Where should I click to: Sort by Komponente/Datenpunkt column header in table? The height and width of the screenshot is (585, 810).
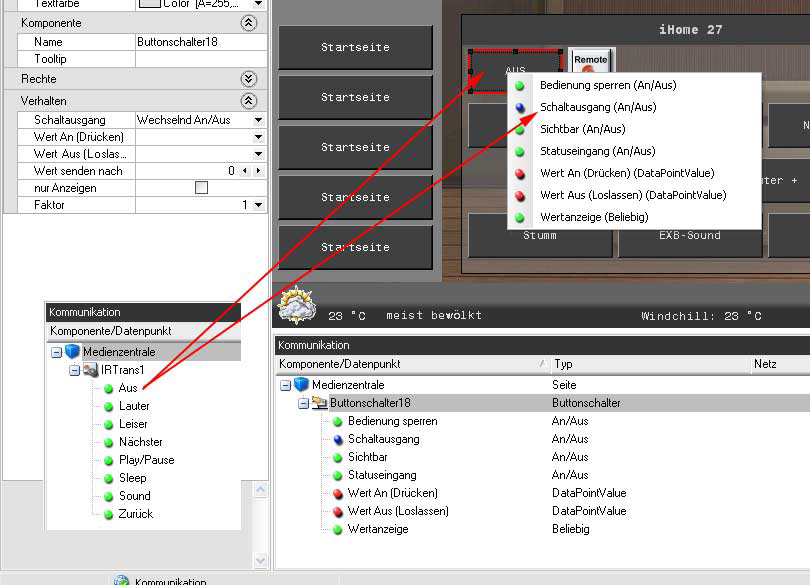[x=412, y=364]
